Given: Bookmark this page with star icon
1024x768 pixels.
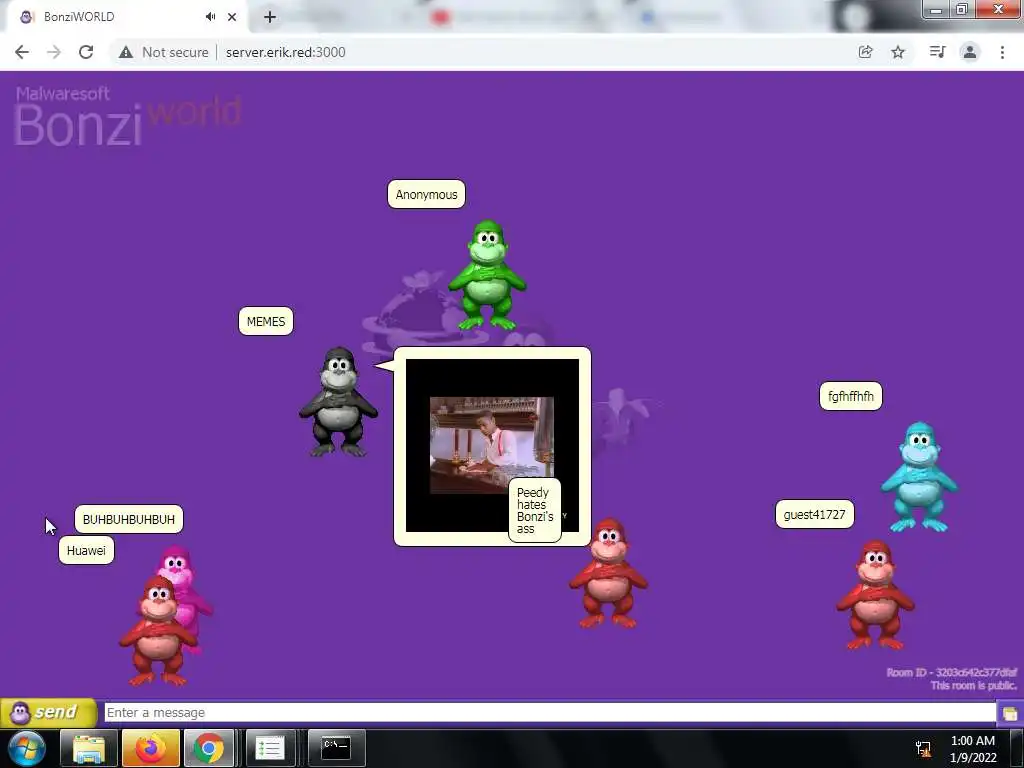Looking at the screenshot, I should [x=898, y=52].
